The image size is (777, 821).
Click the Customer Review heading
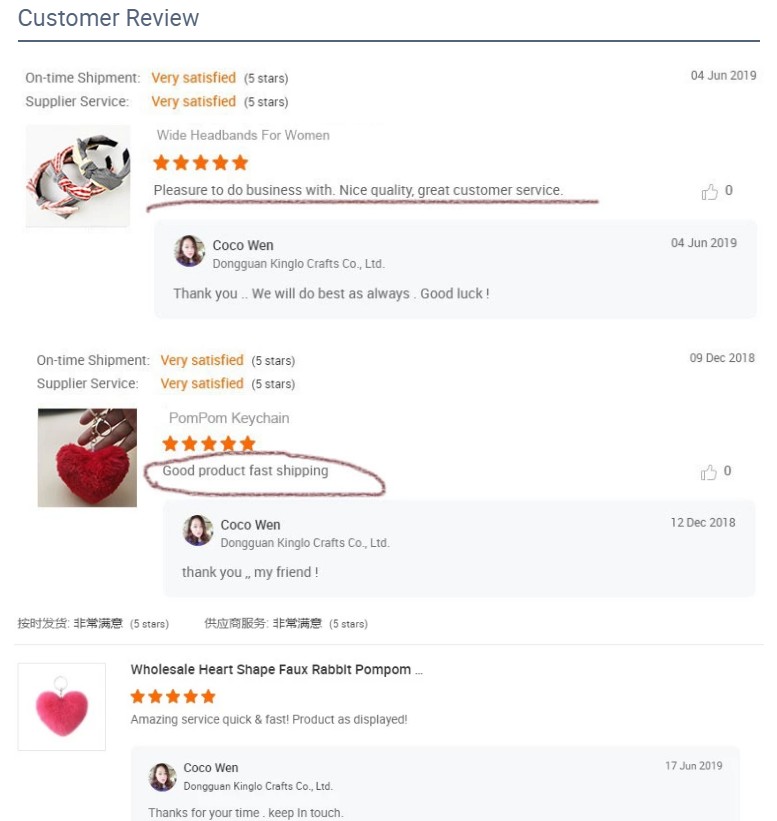pos(108,18)
